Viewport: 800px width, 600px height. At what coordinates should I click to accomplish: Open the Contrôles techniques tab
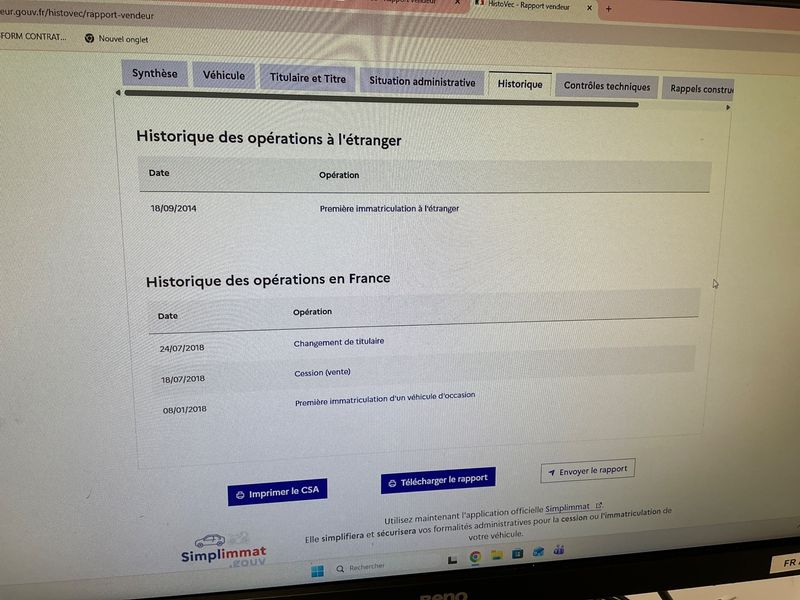[607, 87]
